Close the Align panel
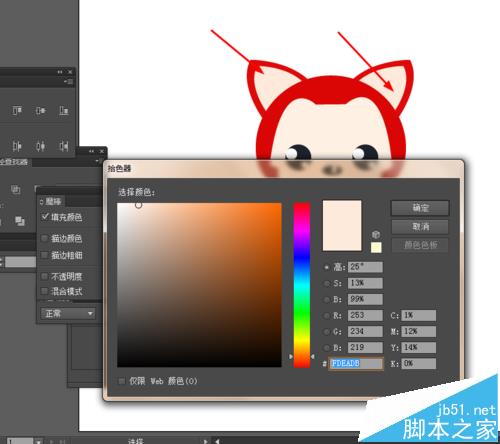This screenshot has height=444, width=500. click(x=70, y=72)
